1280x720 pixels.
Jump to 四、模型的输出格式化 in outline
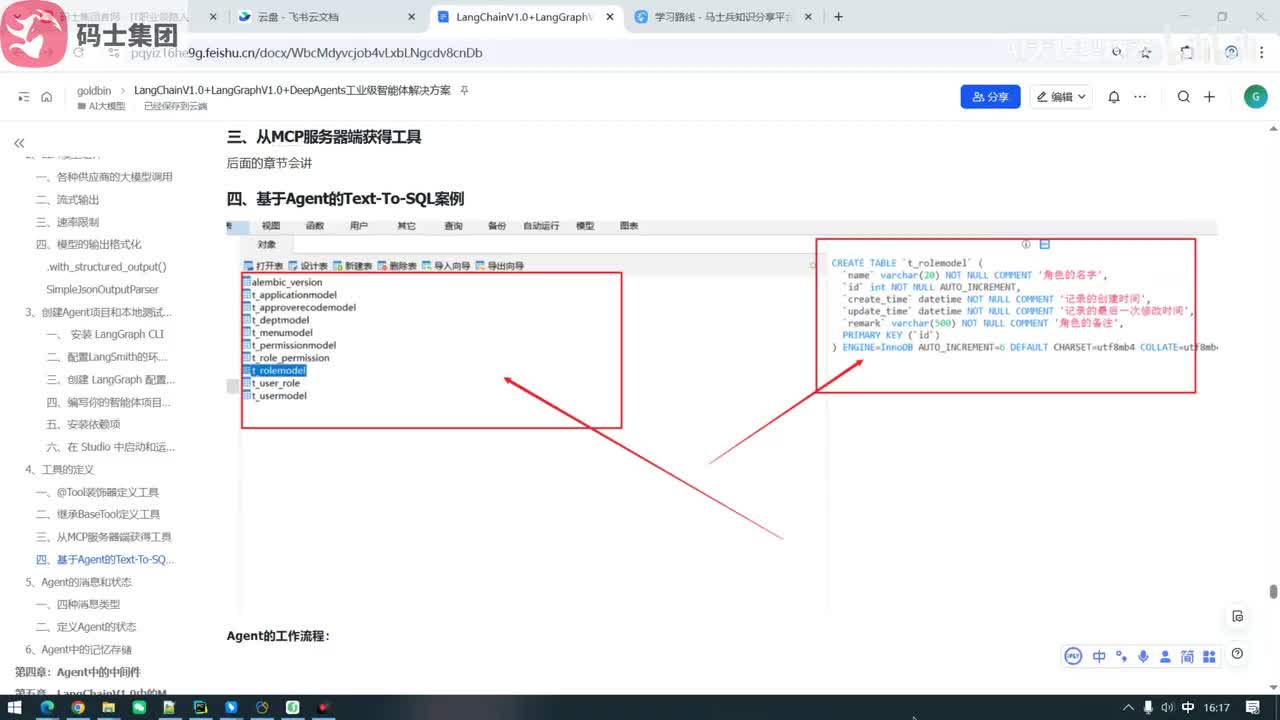(x=88, y=244)
